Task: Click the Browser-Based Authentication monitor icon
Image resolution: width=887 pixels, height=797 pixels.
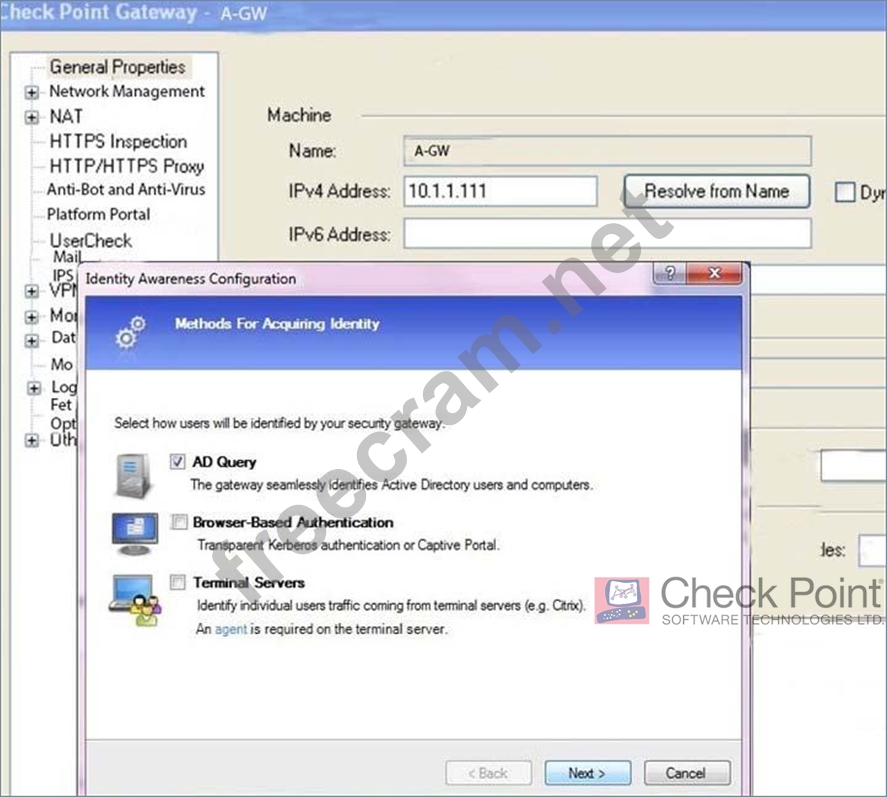Action: [x=135, y=533]
